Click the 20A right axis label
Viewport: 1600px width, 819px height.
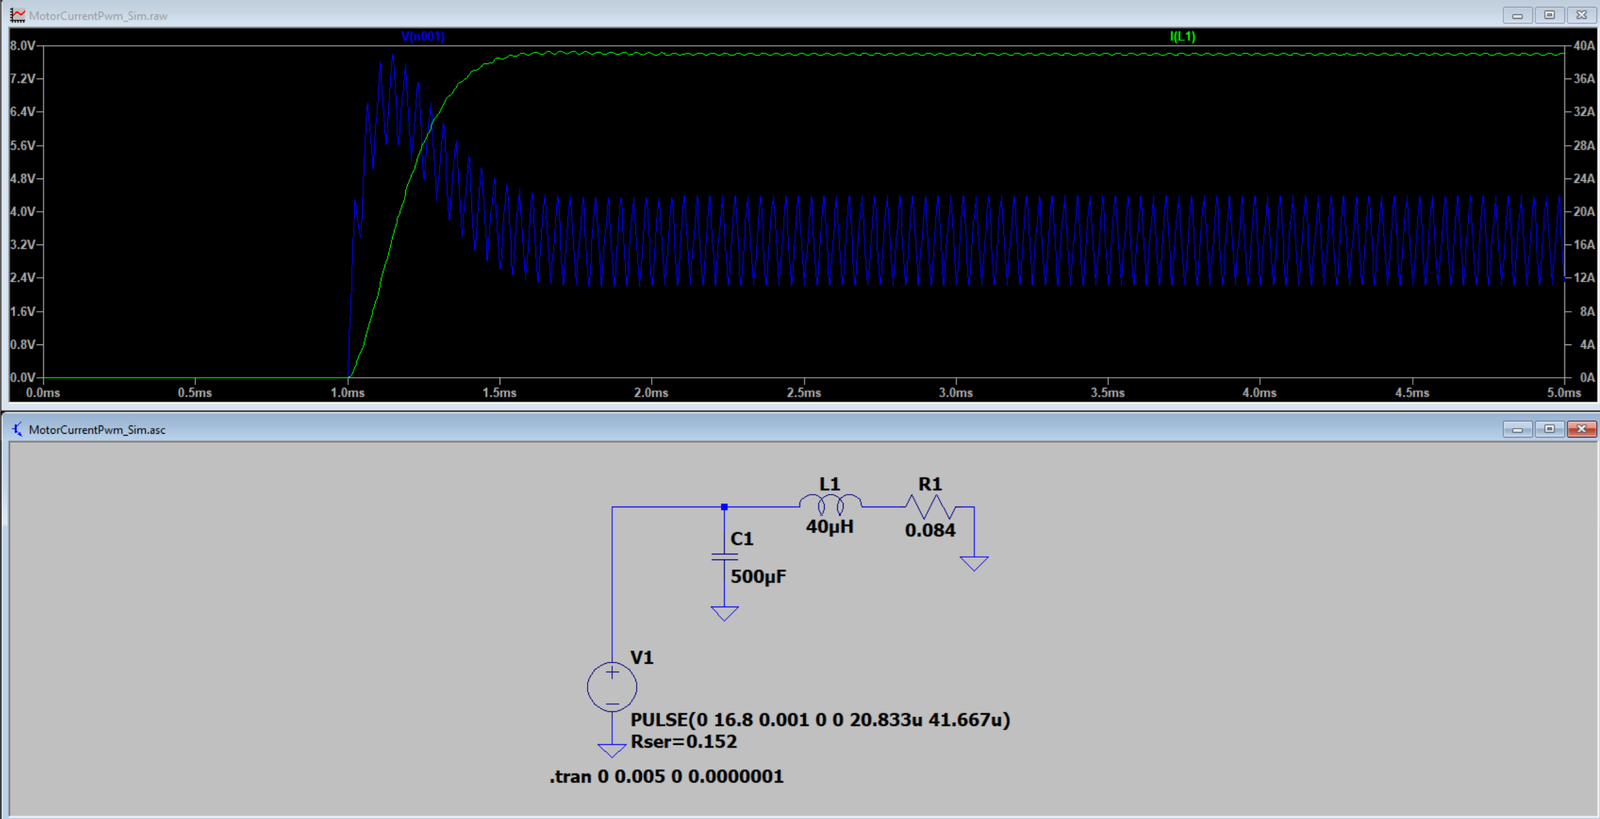click(1584, 211)
